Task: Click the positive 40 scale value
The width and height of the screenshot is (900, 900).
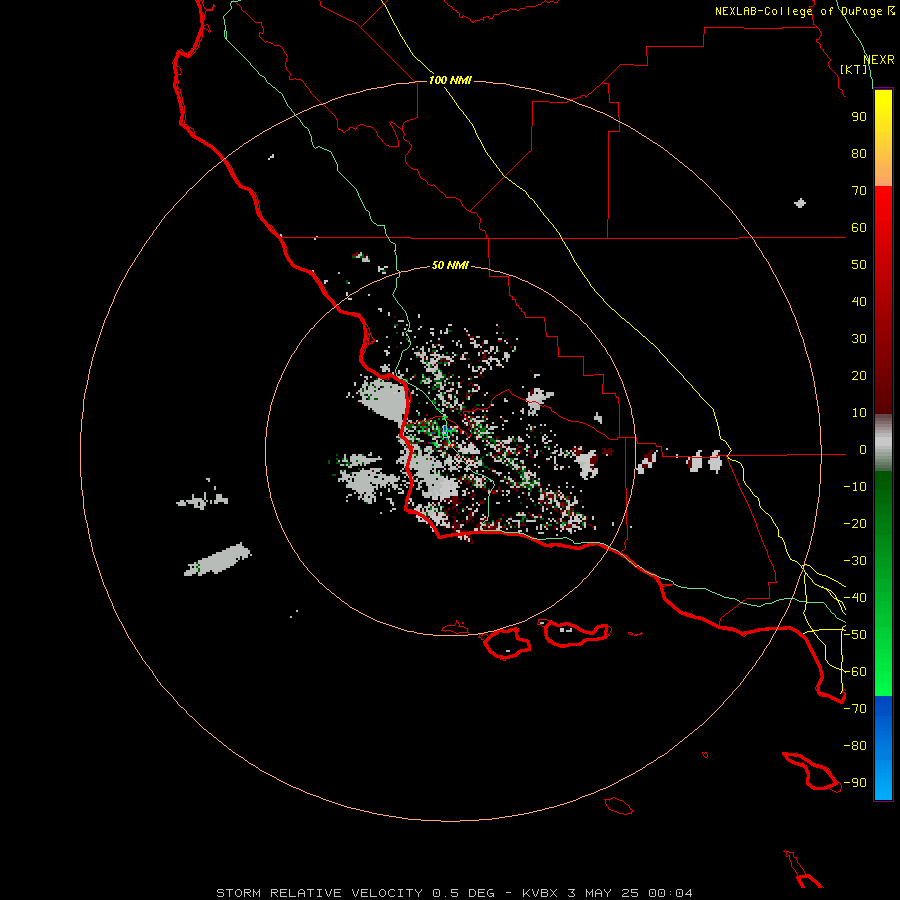Action: [859, 302]
